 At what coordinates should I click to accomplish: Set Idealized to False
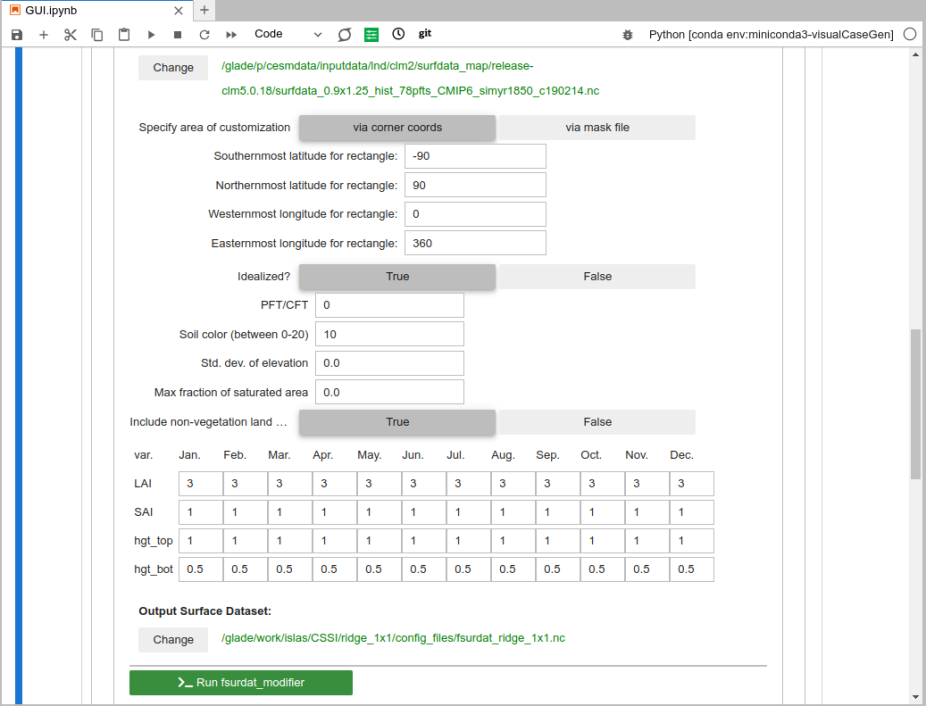click(597, 277)
